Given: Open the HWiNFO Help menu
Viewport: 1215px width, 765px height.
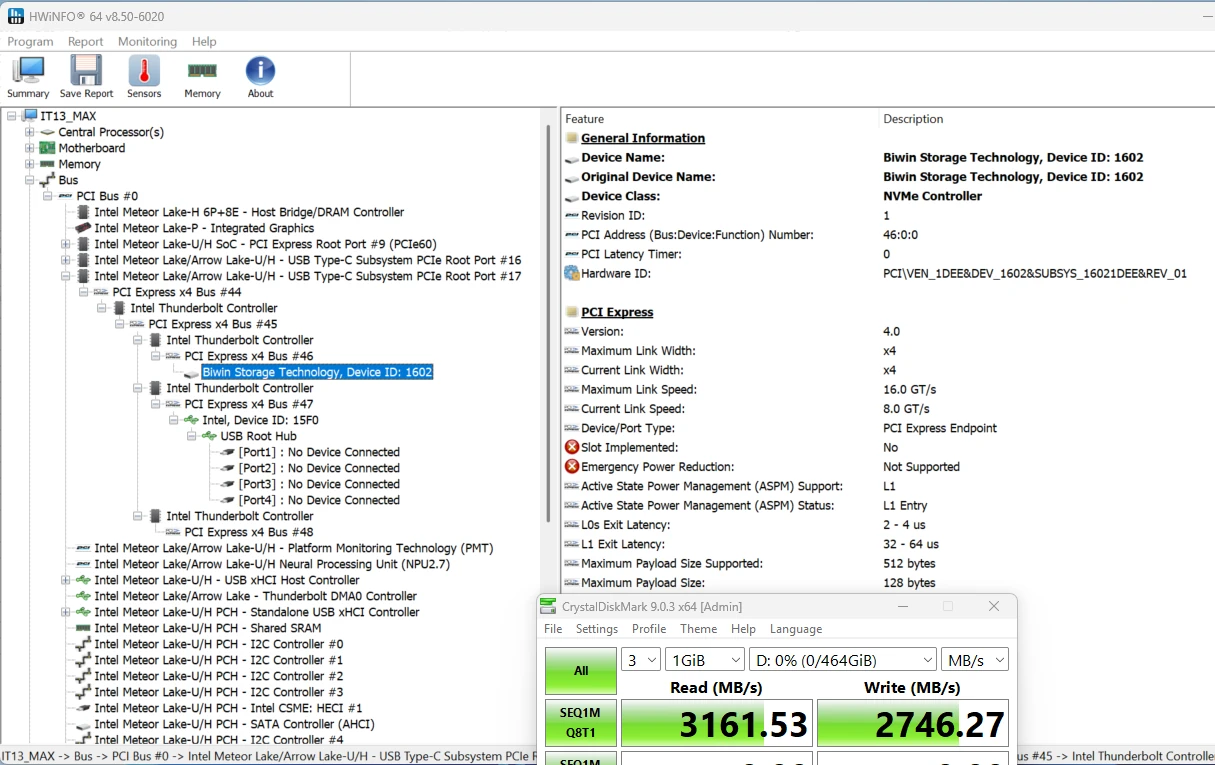Looking at the screenshot, I should pyautogui.click(x=204, y=42).
